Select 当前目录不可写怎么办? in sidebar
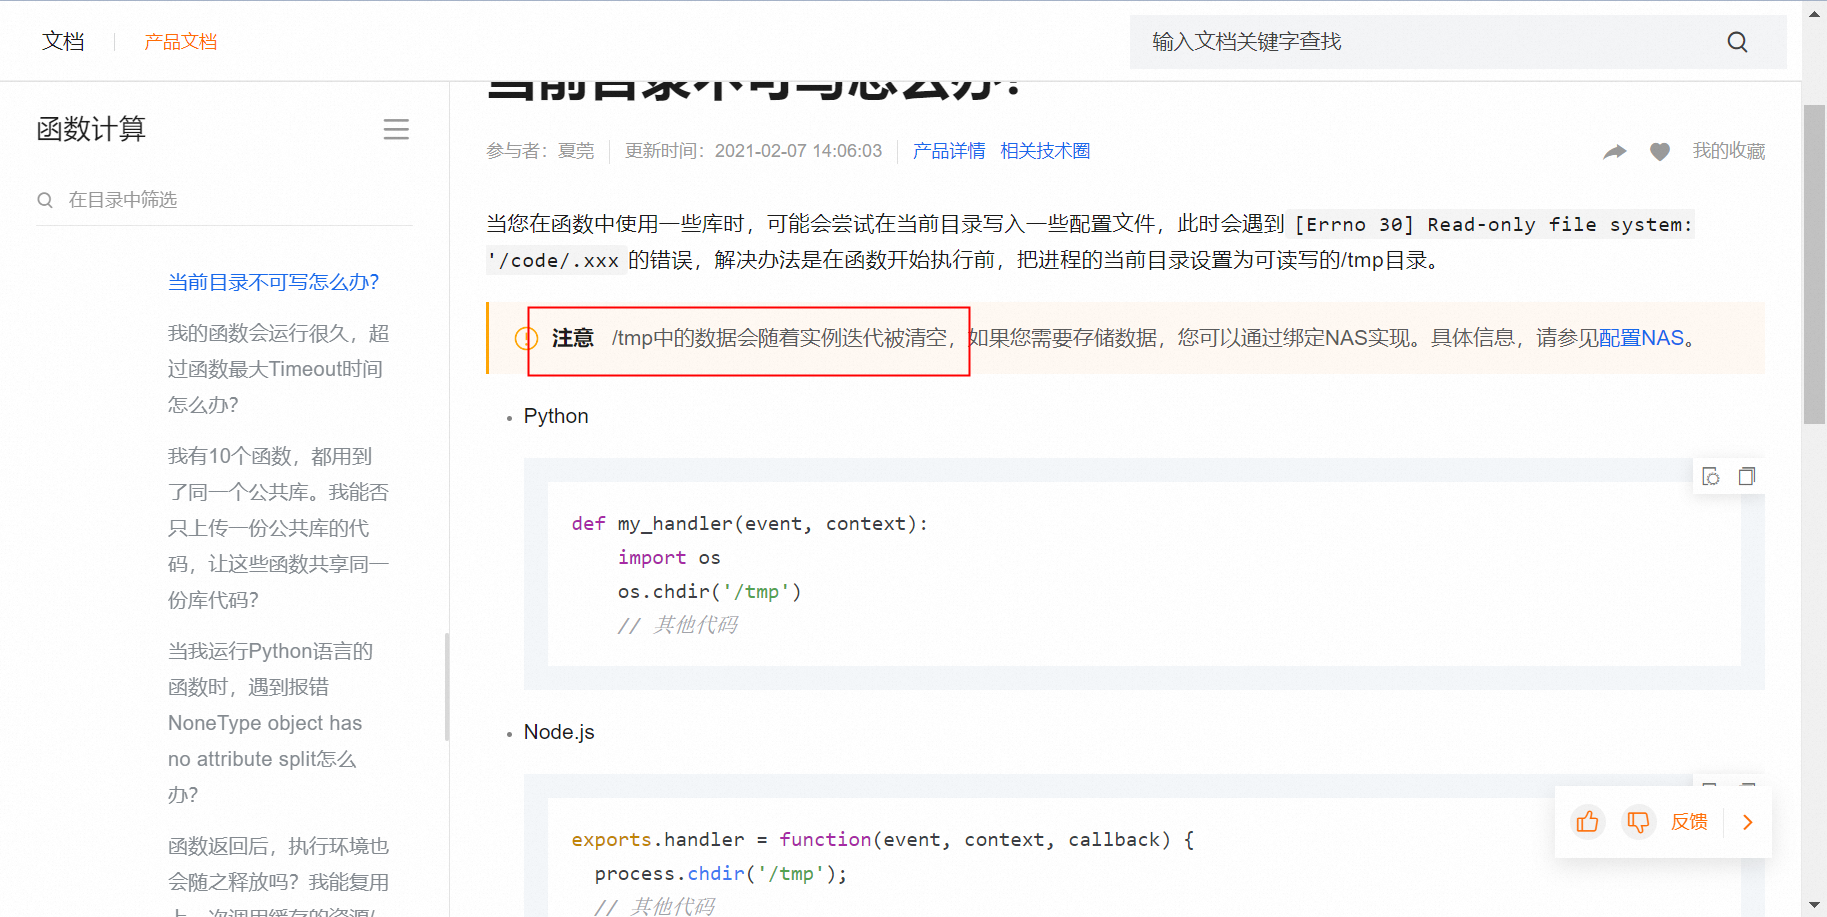This screenshot has width=1827, height=917. [273, 282]
